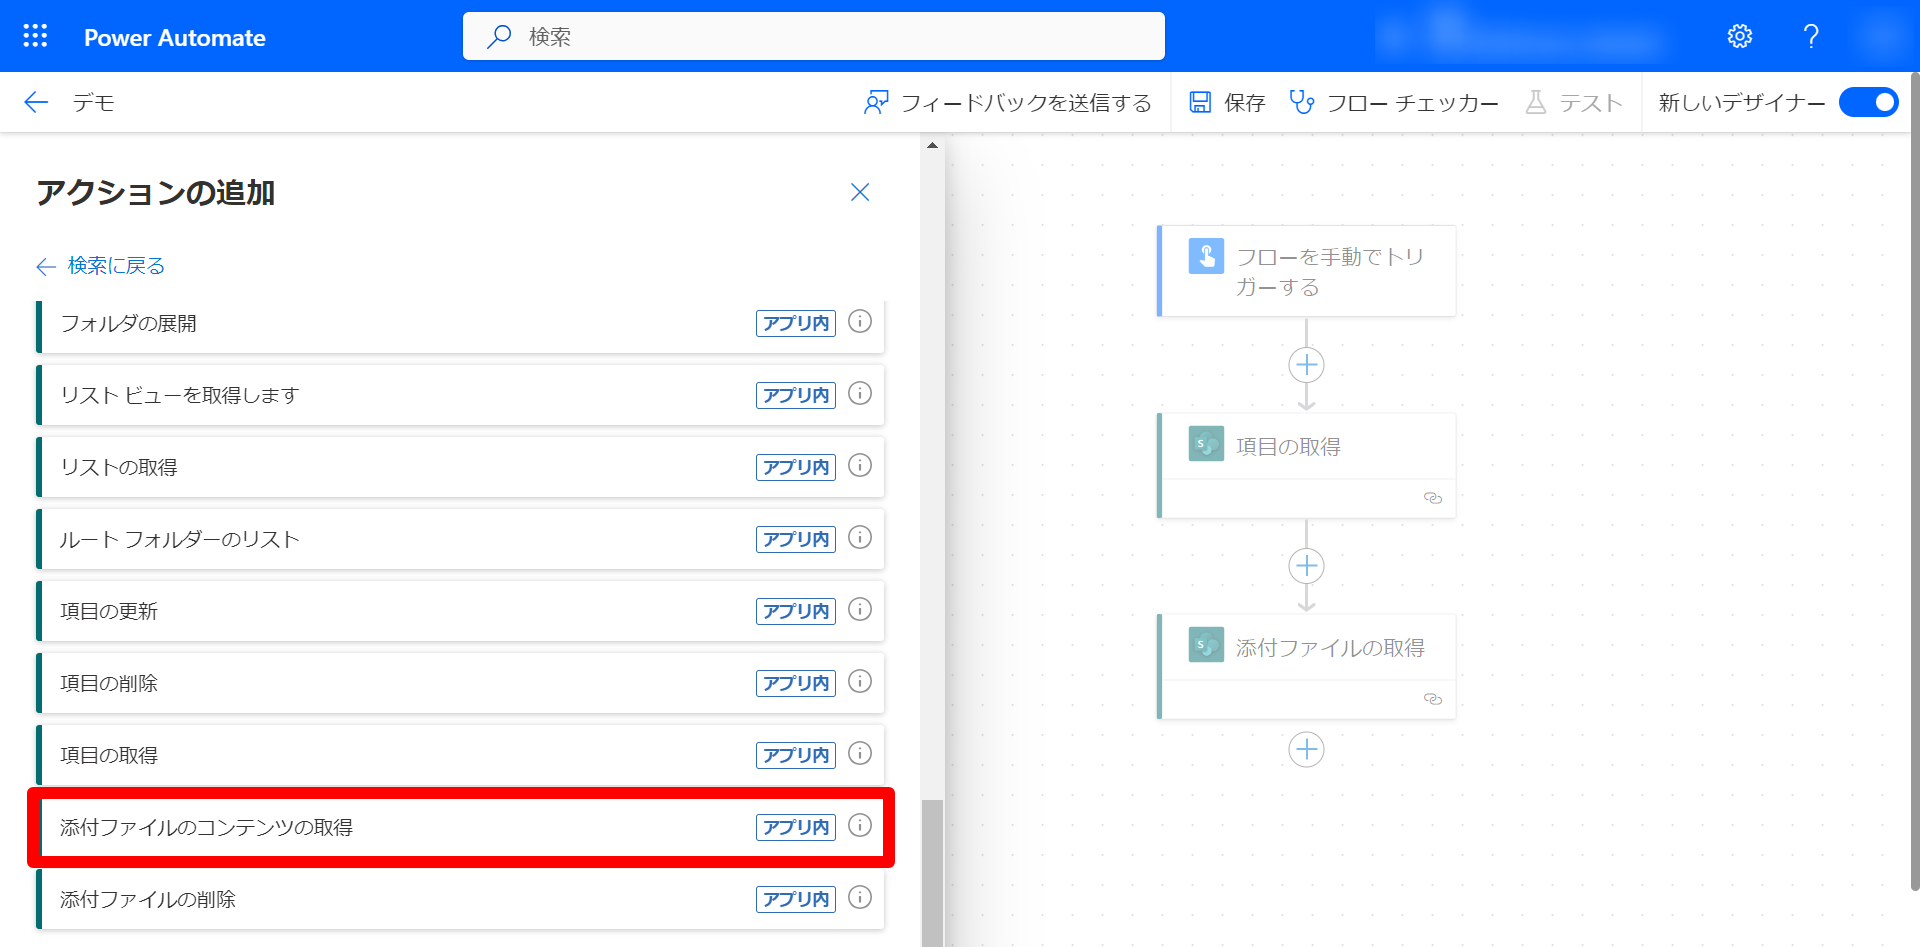This screenshot has width=1920, height=947.
Task: Click the info icon beside 項目の削除
Action: pyautogui.click(x=859, y=682)
